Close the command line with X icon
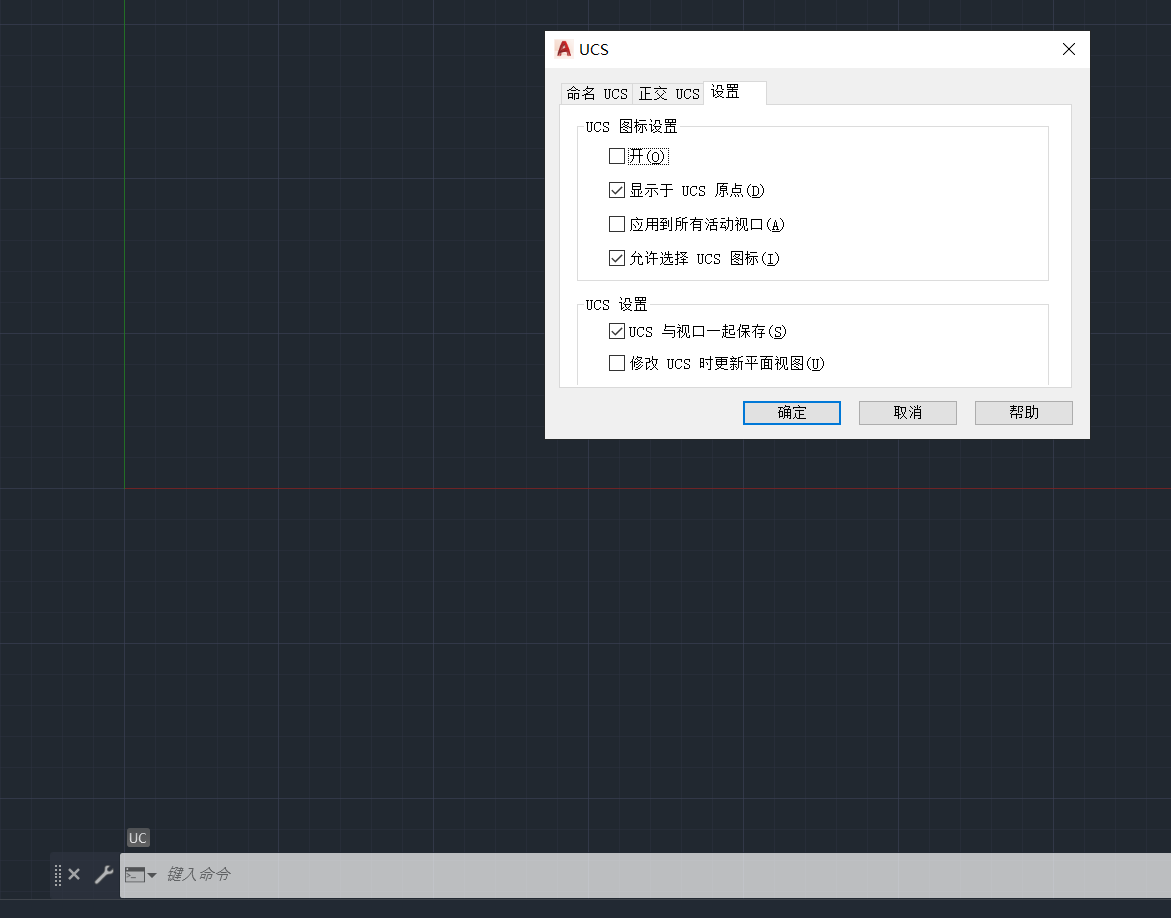The height and width of the screenshot is (918, 1171). tap(74, 875)
